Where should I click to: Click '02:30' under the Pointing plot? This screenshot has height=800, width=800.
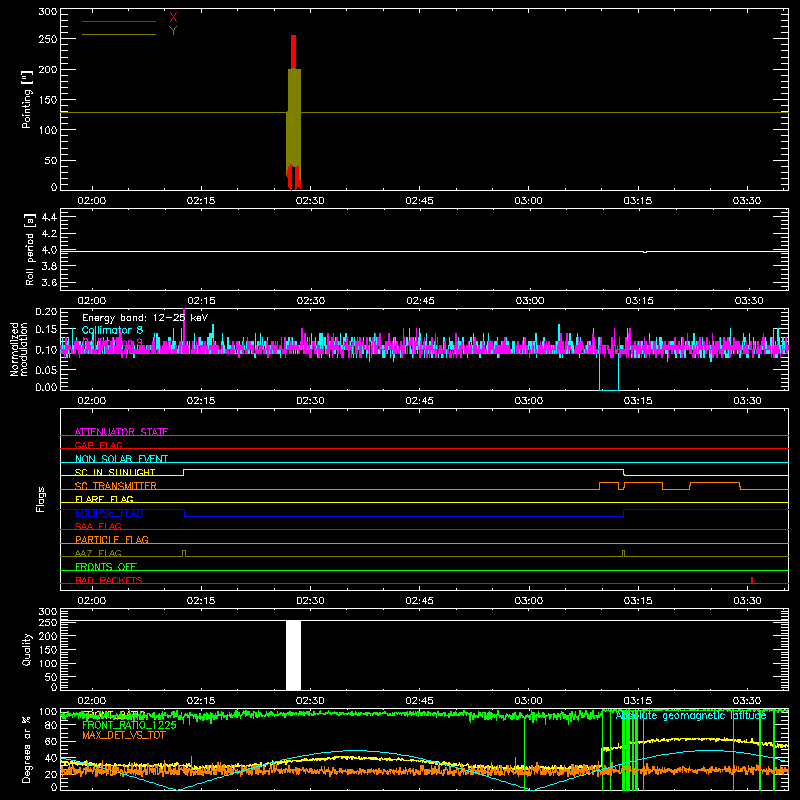click(x=310, y=201)
